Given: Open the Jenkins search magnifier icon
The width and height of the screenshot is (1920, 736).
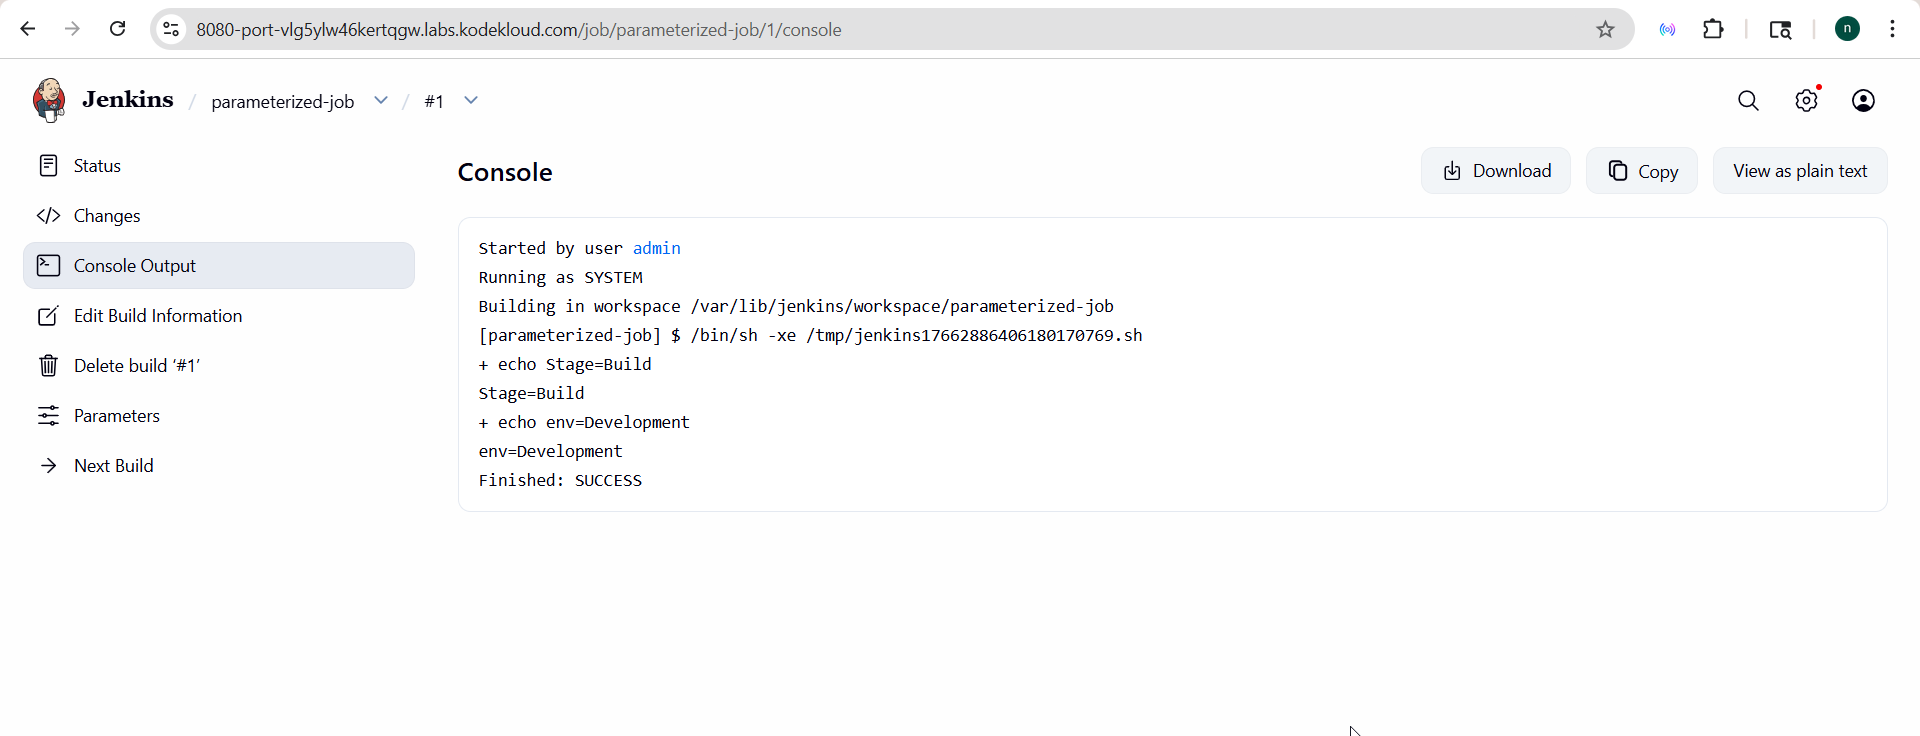Looking at the screenshot, I should tap(1748, 101).
